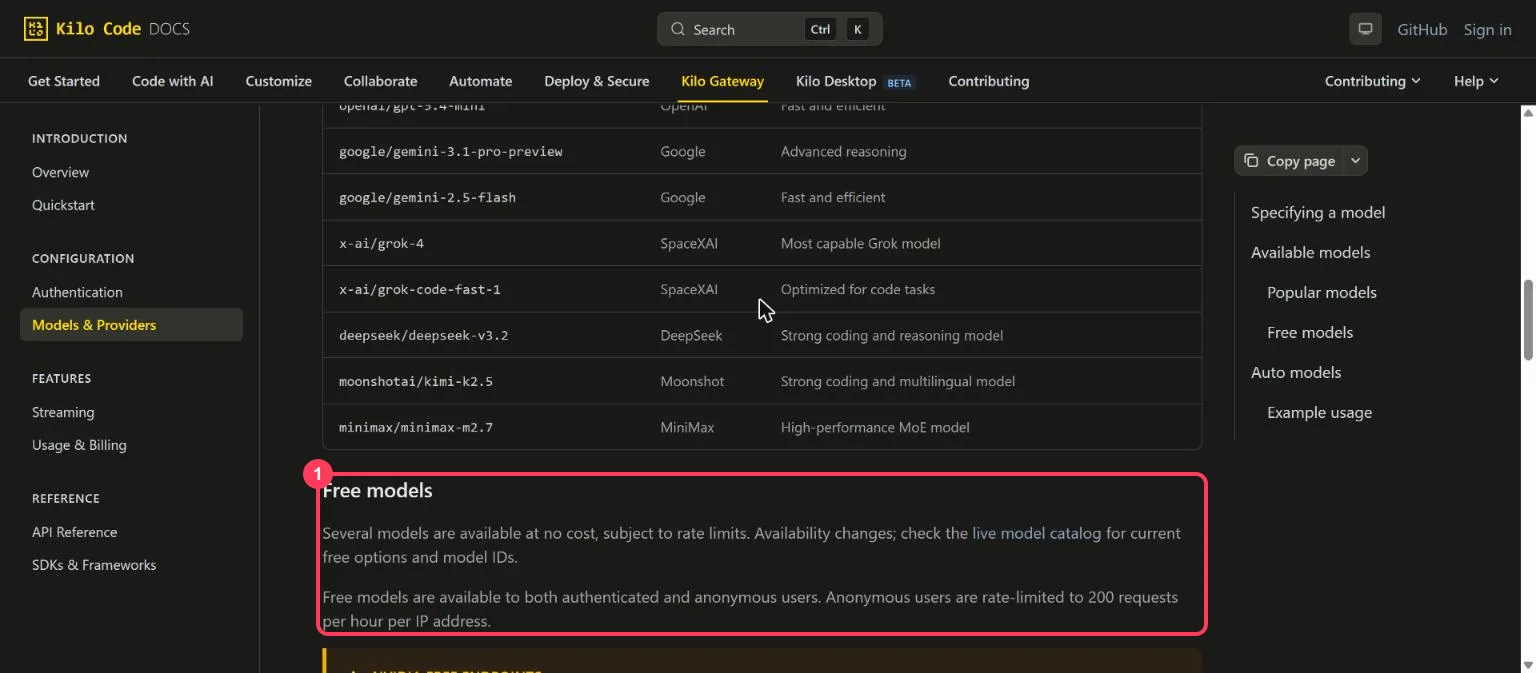The image size is (1536, 673).
Task: Click 'High-performance MoE model' description
Action: point(875,427)
